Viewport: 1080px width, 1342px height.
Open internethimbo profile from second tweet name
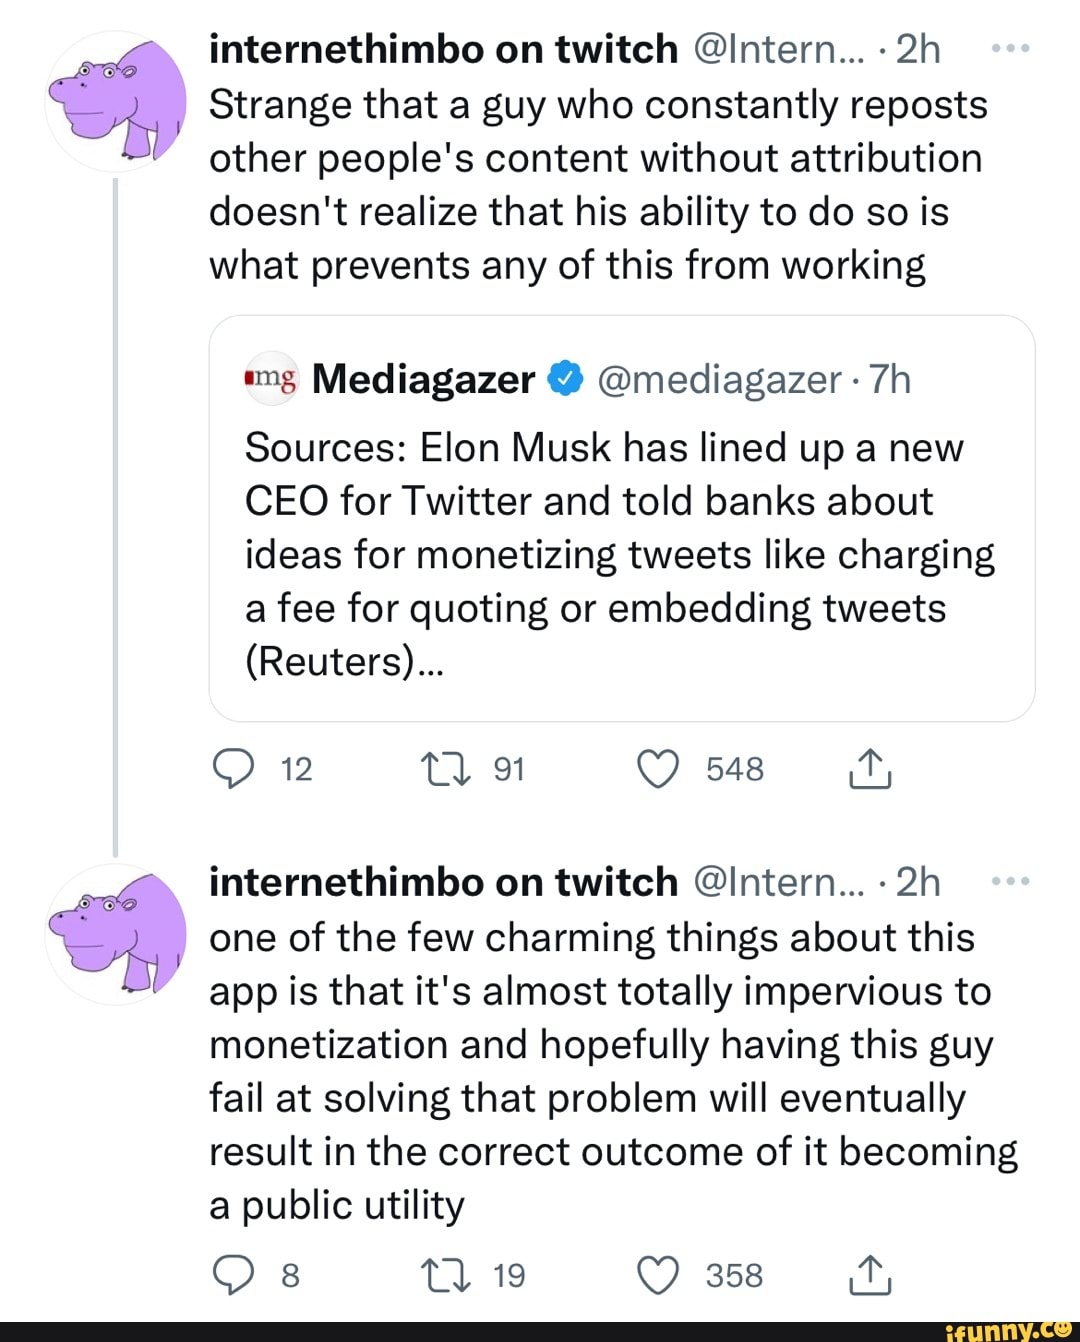pos(443,882)
